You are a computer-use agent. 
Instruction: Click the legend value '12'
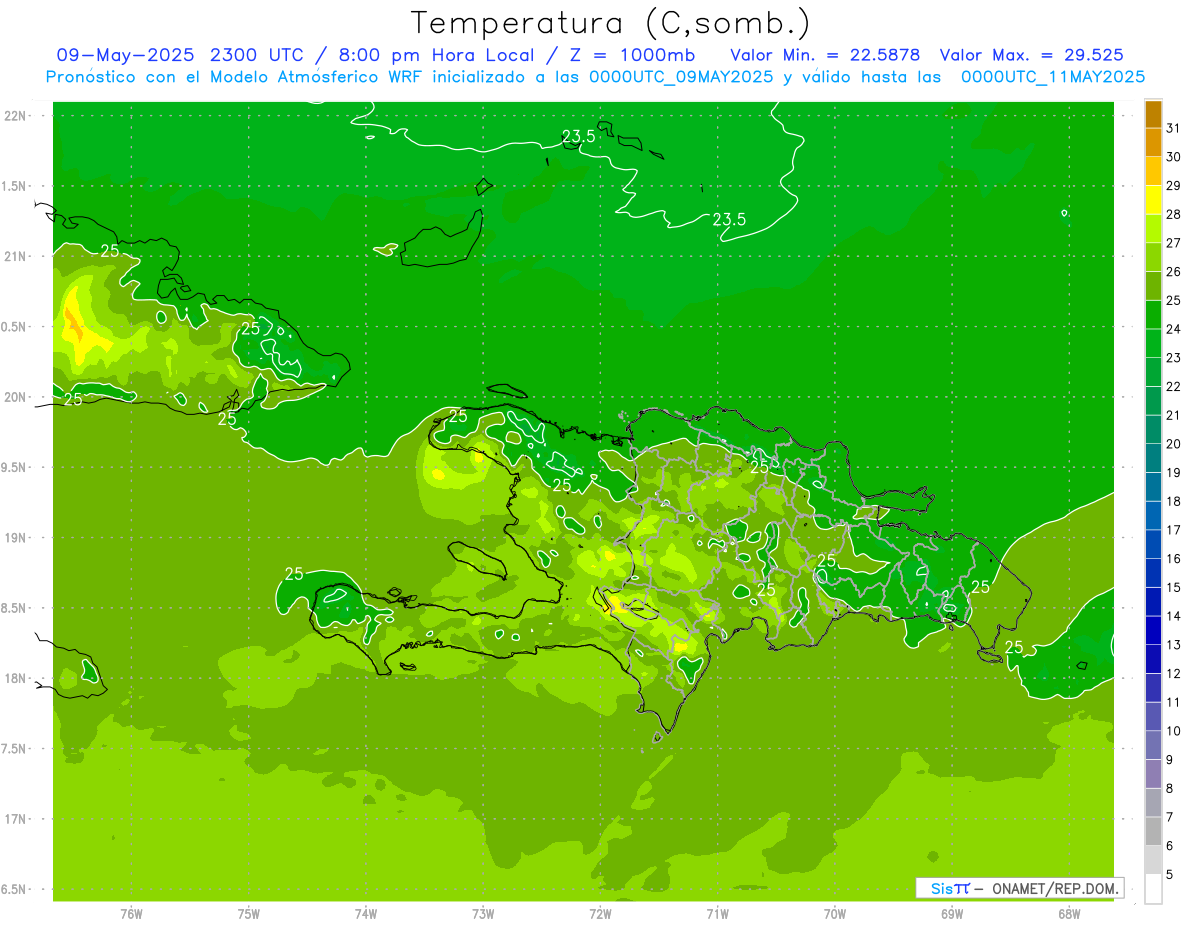pos(1173,674)
